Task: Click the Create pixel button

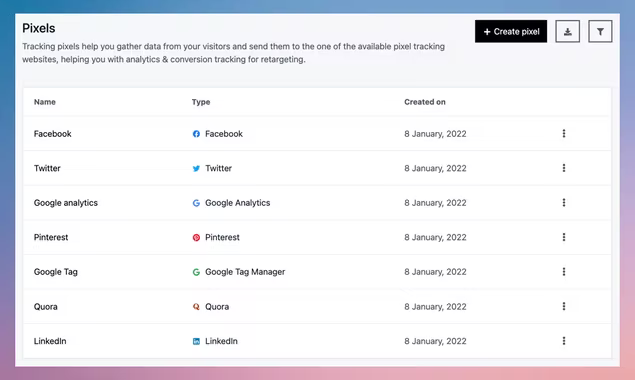Action: 511,31
